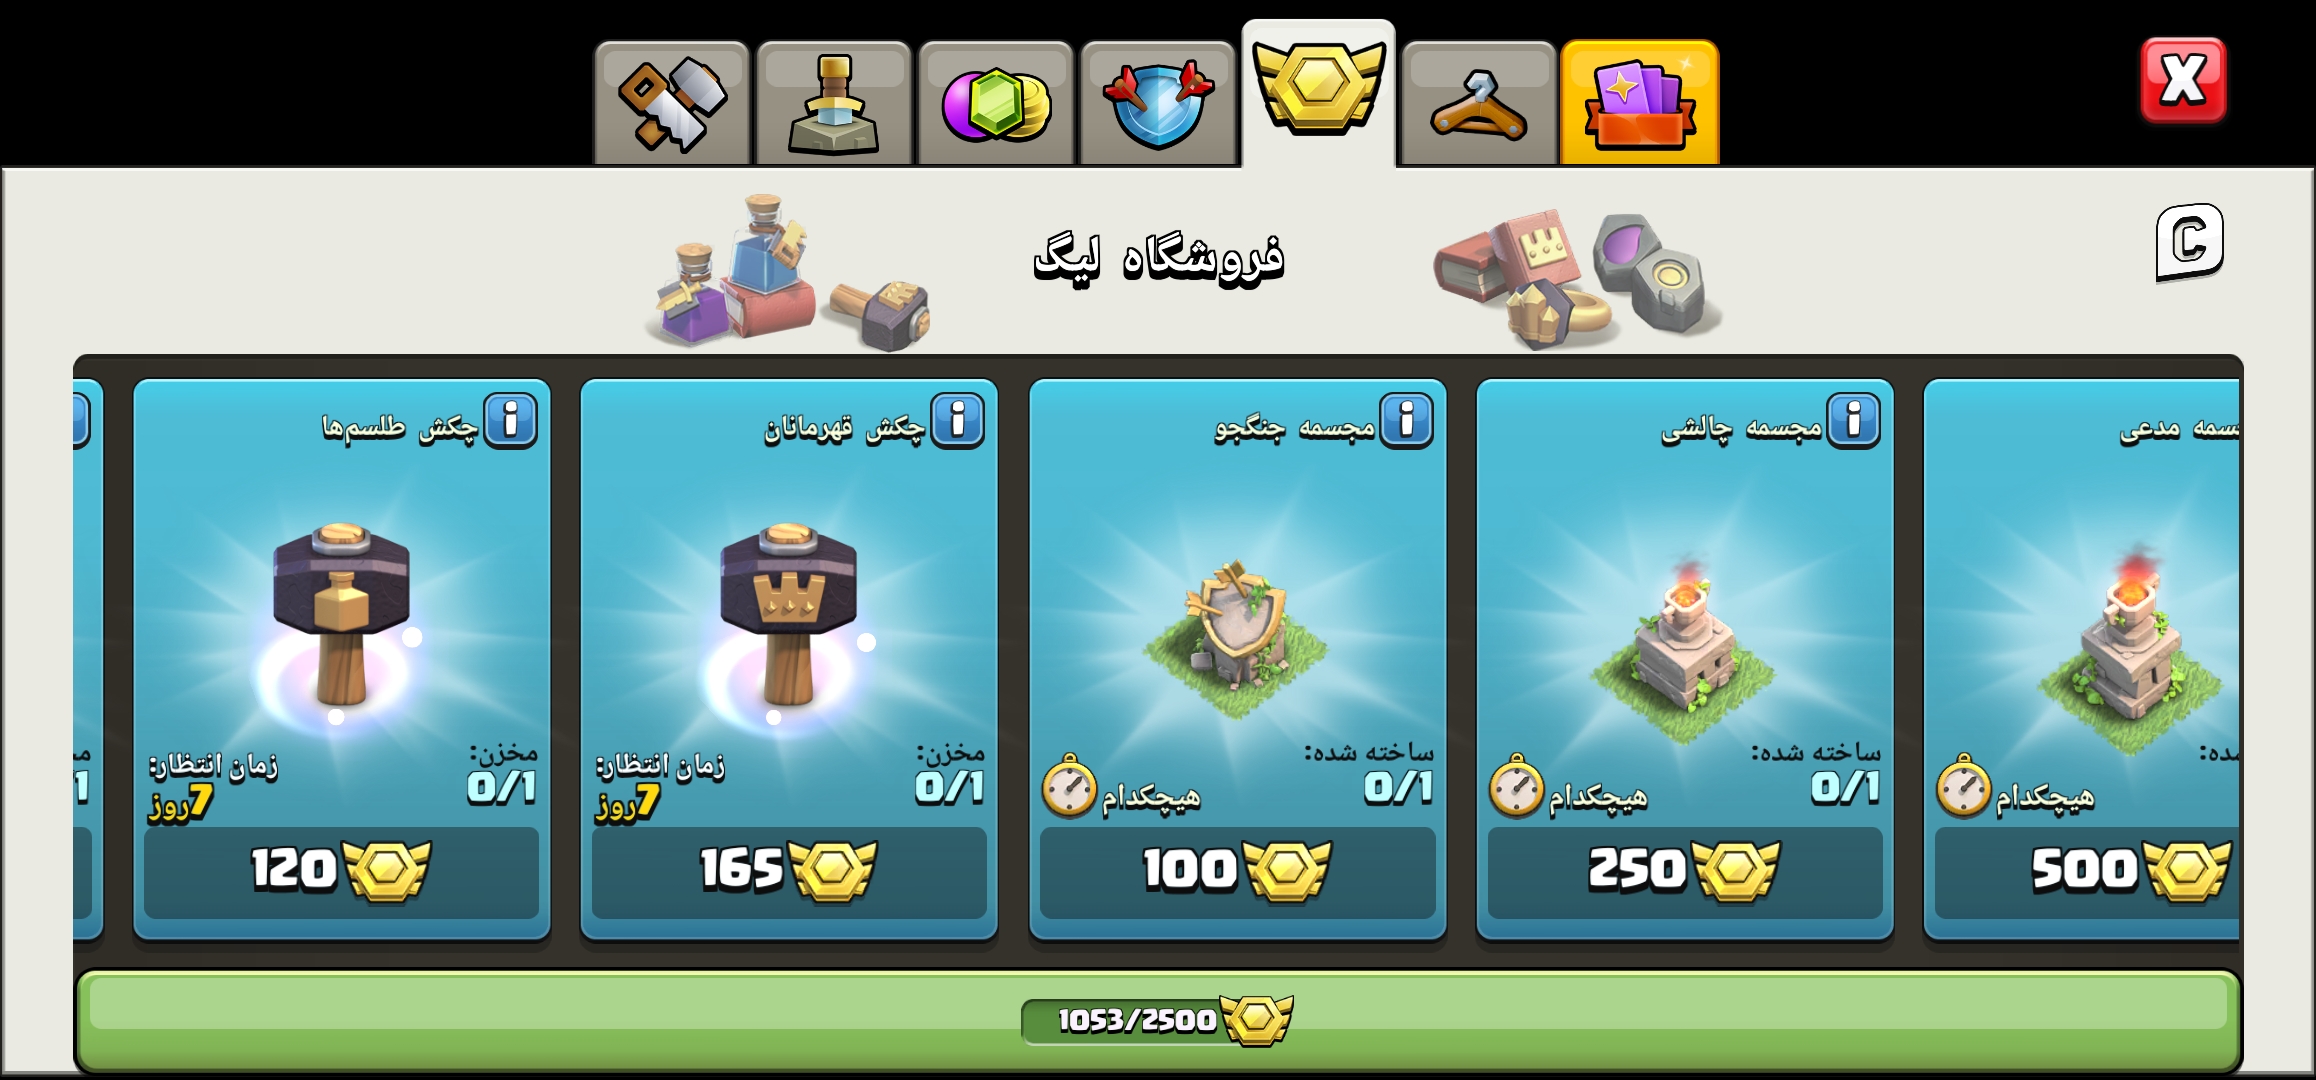Buy Hammer of Spells for 120 medals

coord(341,871)
